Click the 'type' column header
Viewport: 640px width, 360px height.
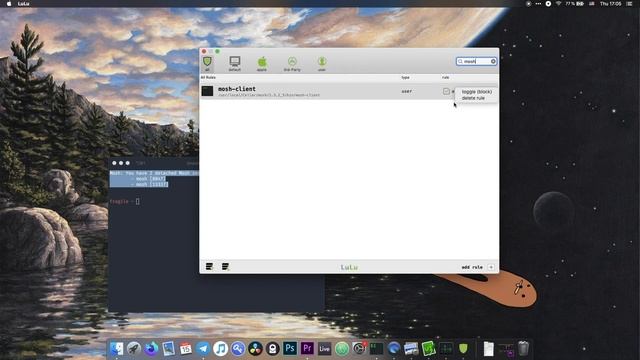pyautogui.click(x=405, y=77)
